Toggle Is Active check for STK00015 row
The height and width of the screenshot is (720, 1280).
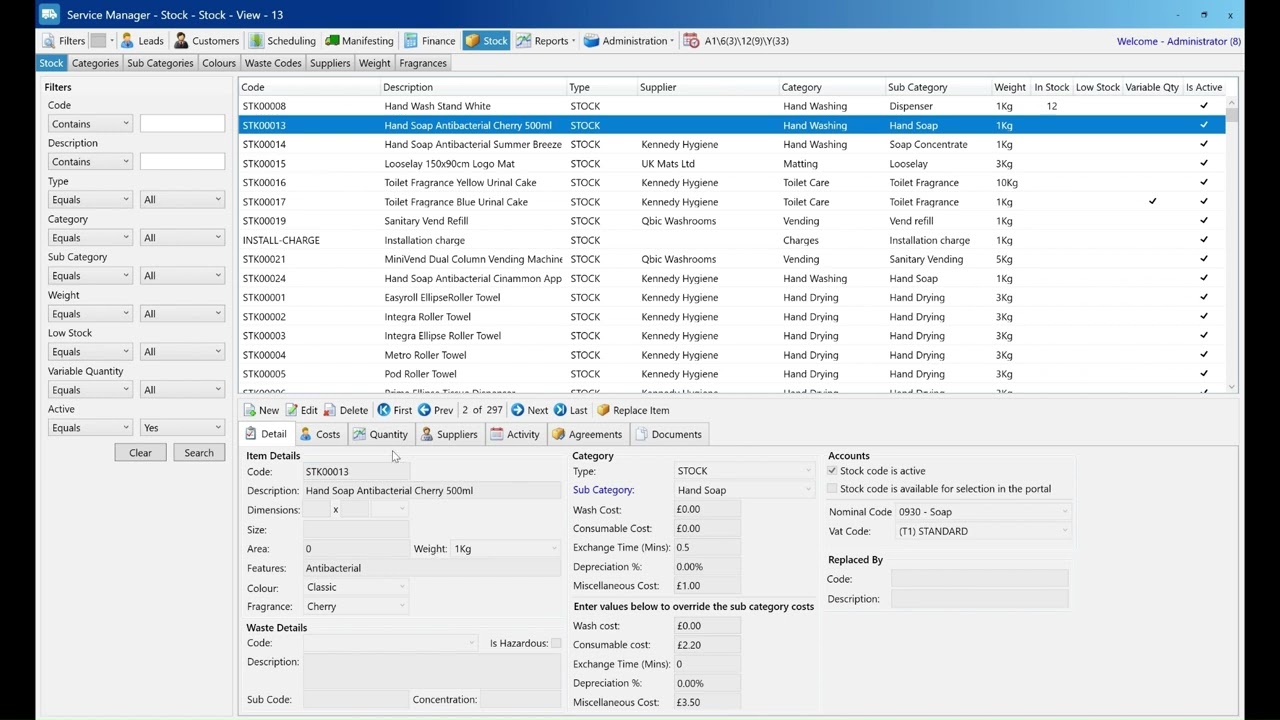[1204, 164]
